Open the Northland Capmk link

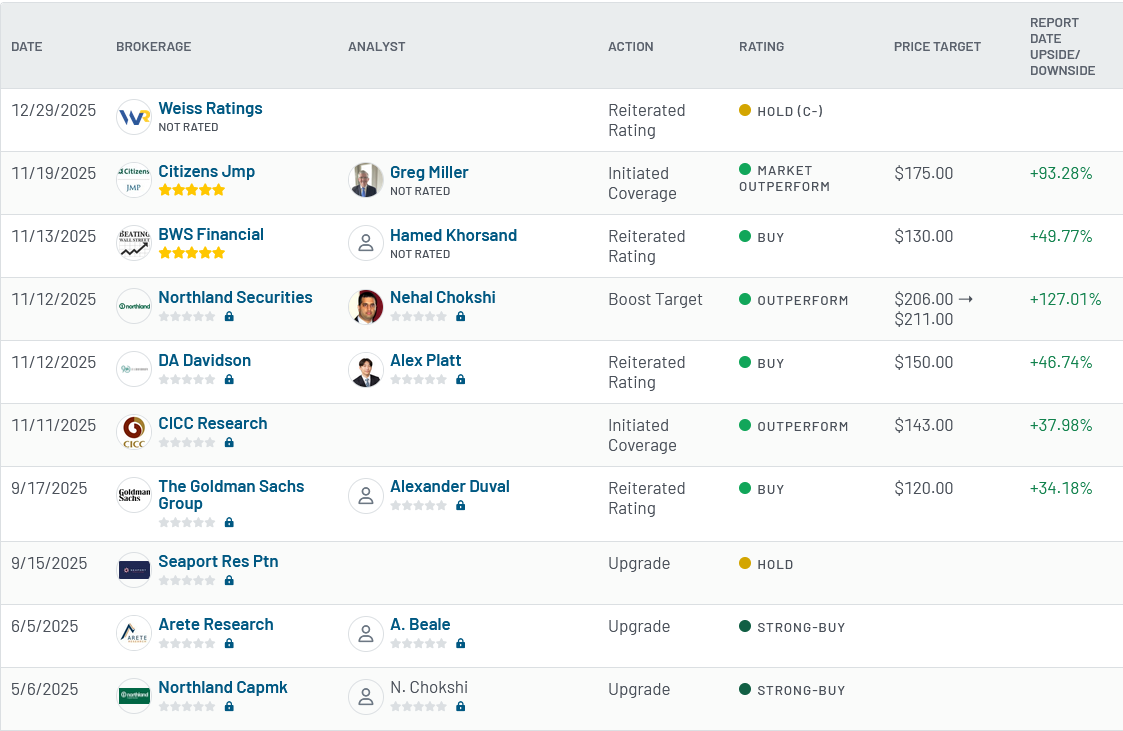[223, 687]
